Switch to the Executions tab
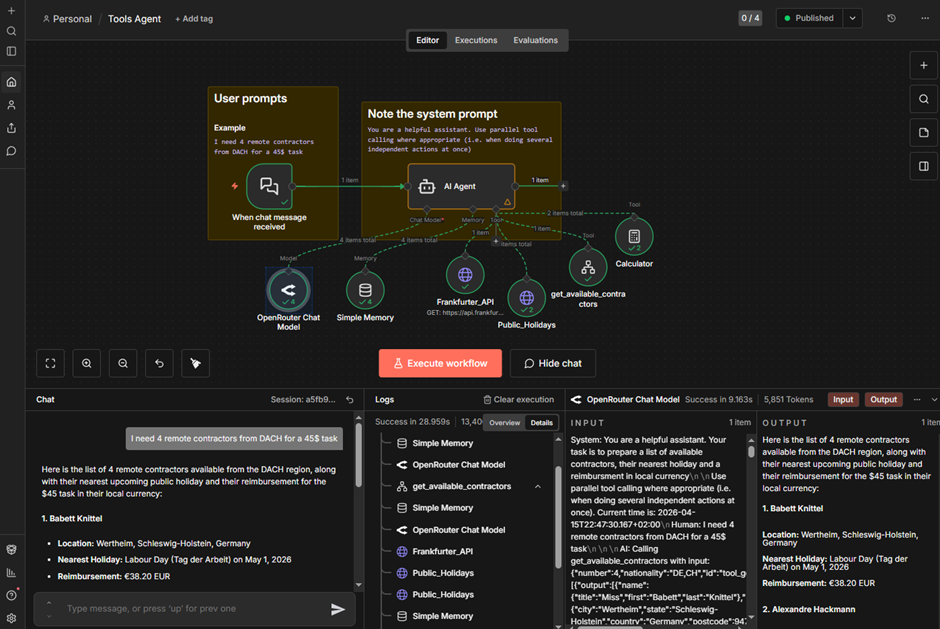 coord(475,40)
